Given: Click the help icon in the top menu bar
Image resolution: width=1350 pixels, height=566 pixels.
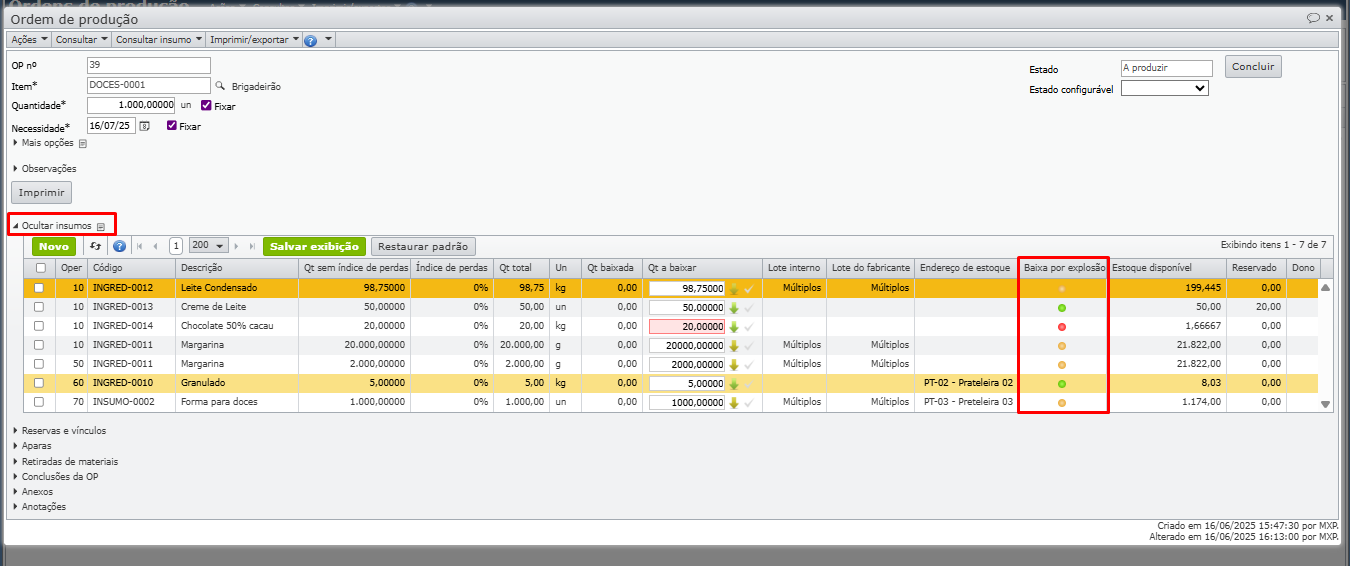Looking at the screenshot, I should point(310,40).
